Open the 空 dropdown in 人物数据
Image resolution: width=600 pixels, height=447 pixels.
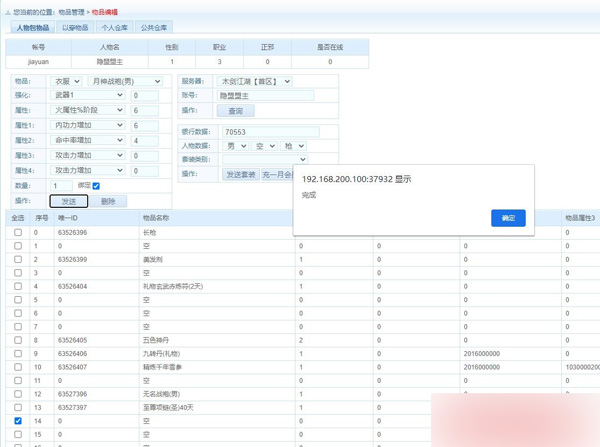click(264, 146)
